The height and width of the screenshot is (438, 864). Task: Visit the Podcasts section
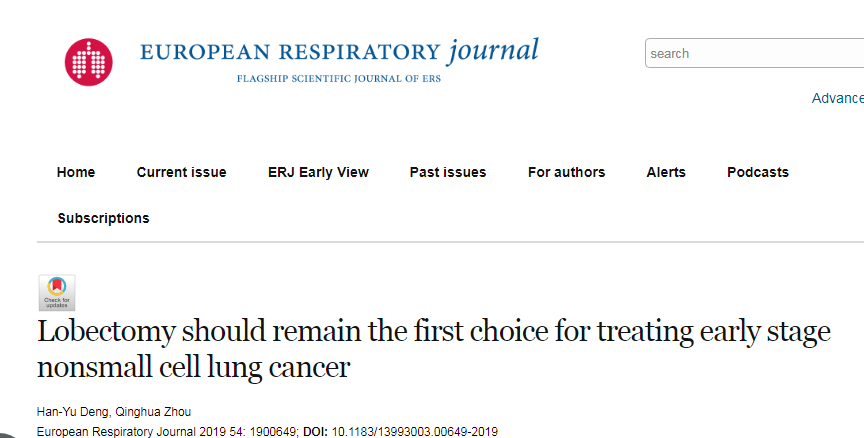[x=758, y=172]
